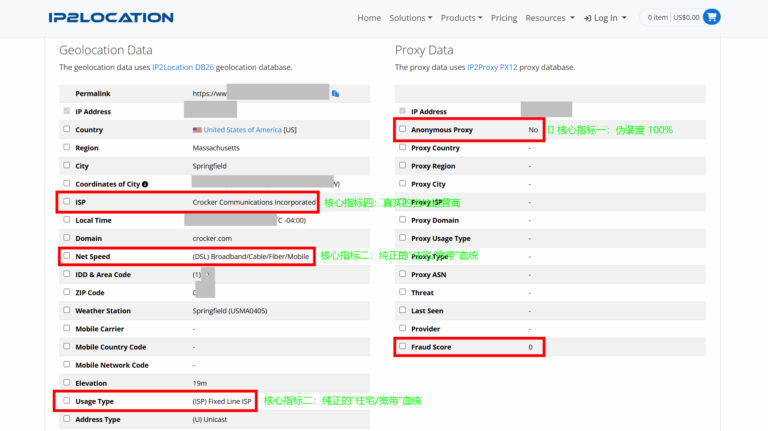Tick the Proxy City checkbox
768x431 pixels.
coord(403,183)
